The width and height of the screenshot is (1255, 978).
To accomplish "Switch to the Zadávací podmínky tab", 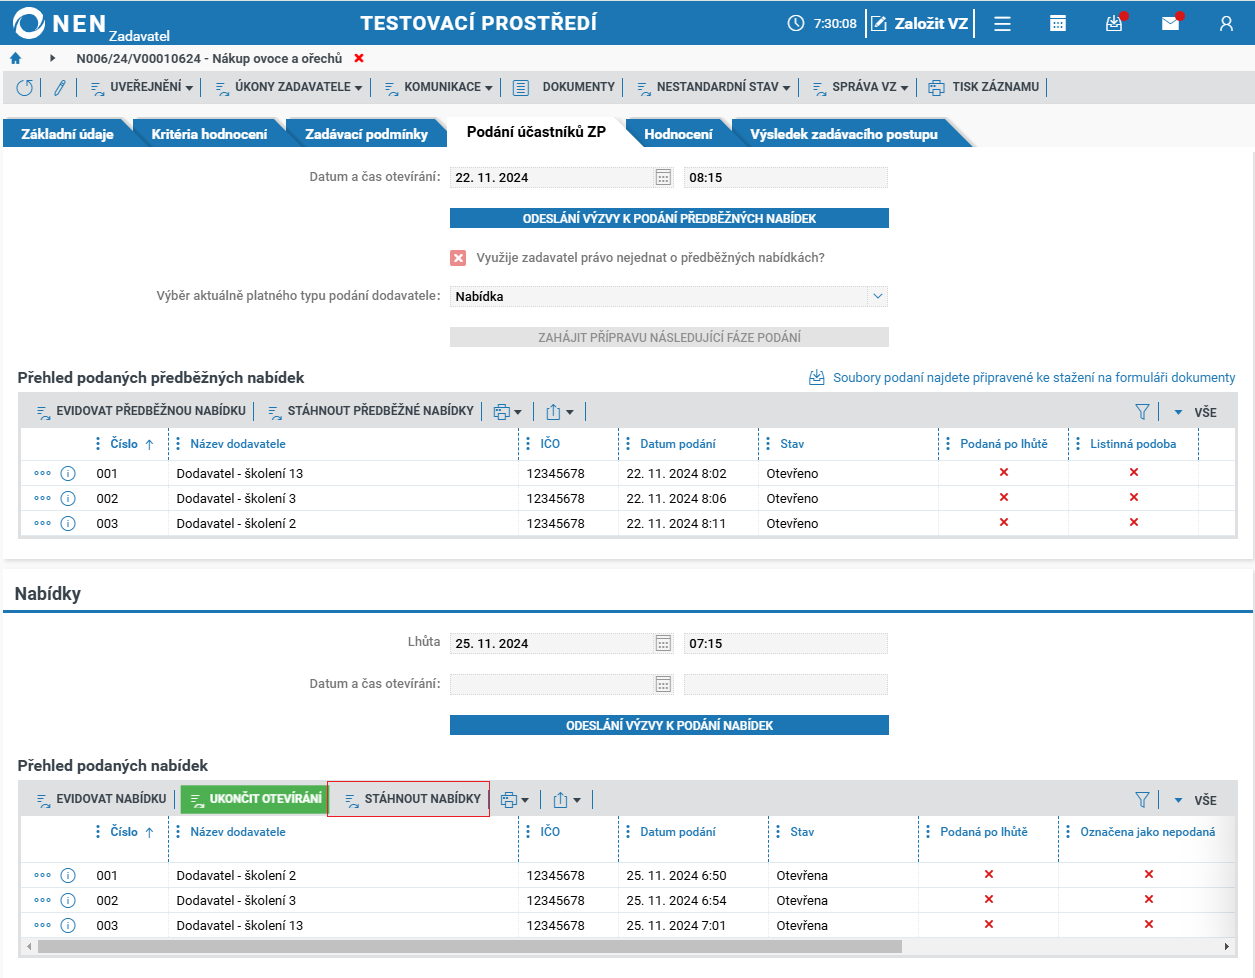I will click(x=366, y=134).
